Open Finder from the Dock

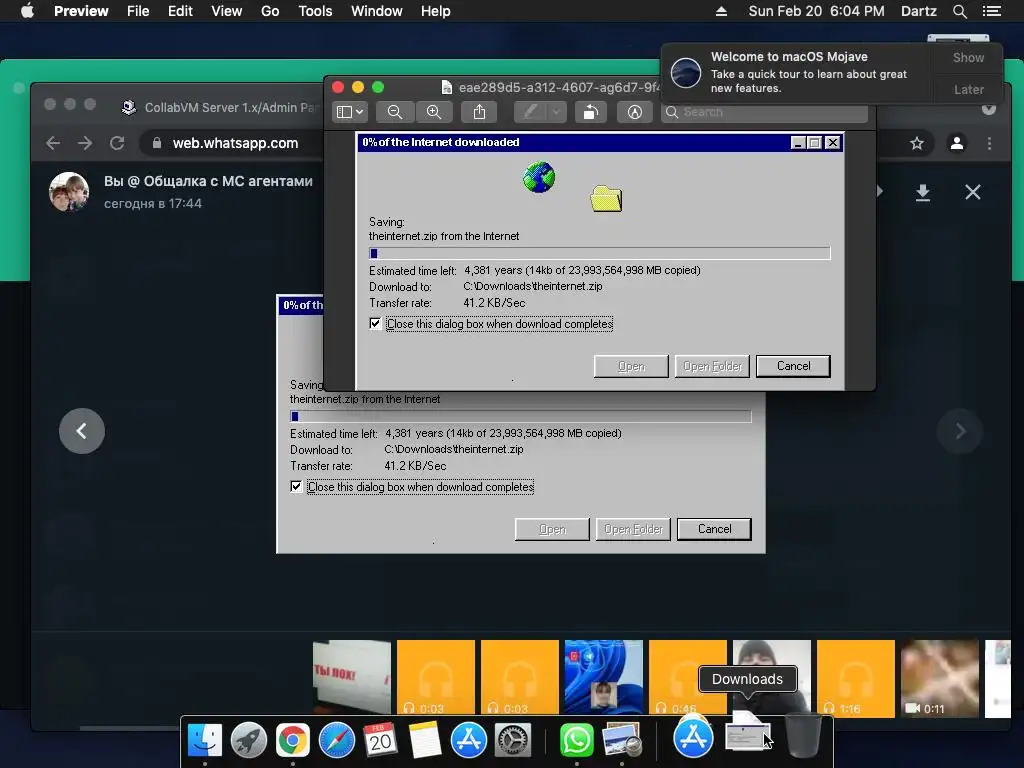coord(204,740)
